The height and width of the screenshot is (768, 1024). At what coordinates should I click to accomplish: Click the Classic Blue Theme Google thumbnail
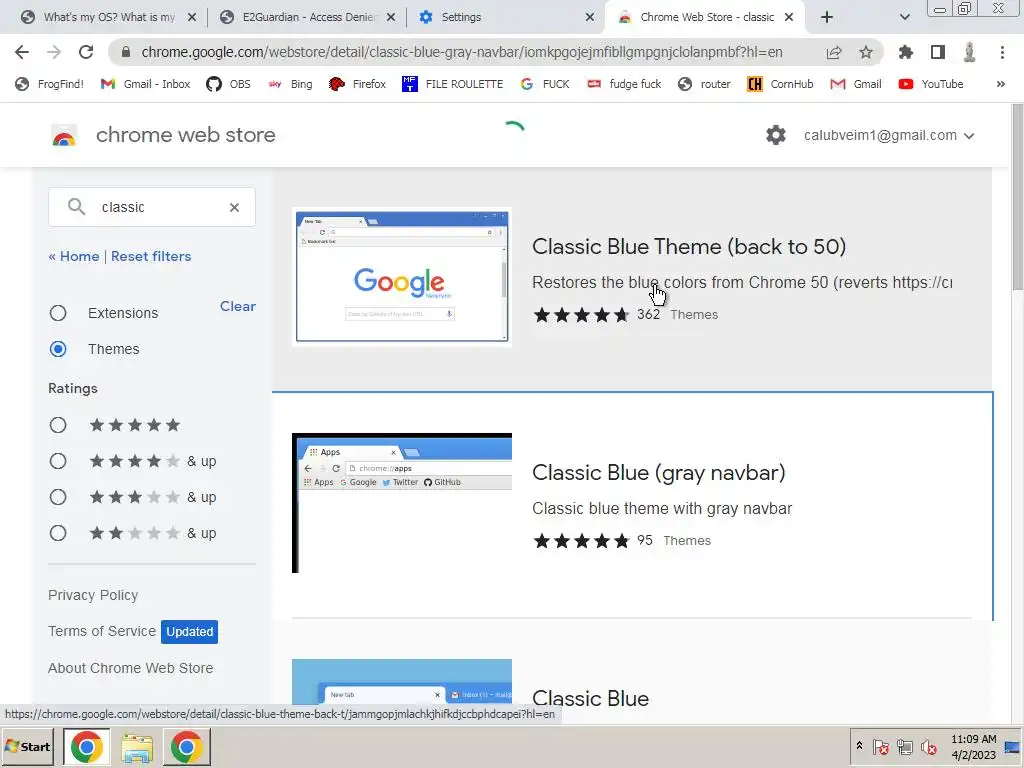[x=402, y=276]
